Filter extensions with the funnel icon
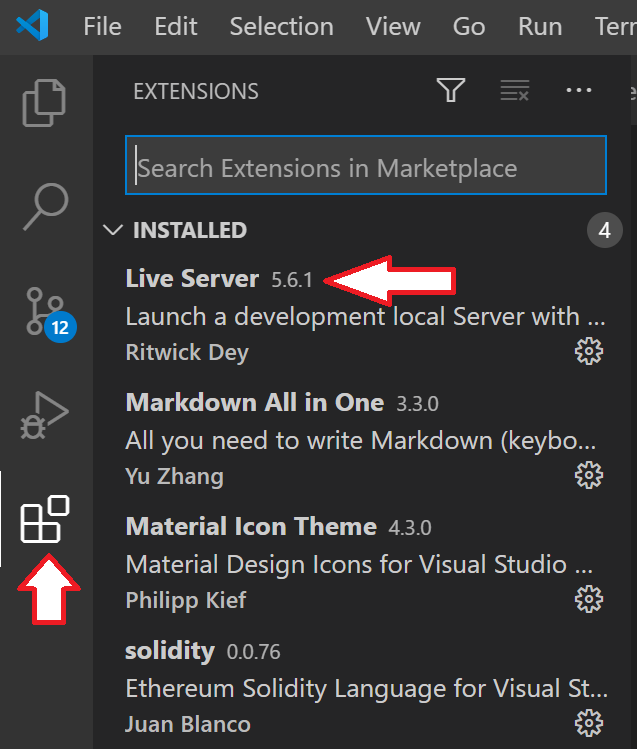 (x=451, y=90)
